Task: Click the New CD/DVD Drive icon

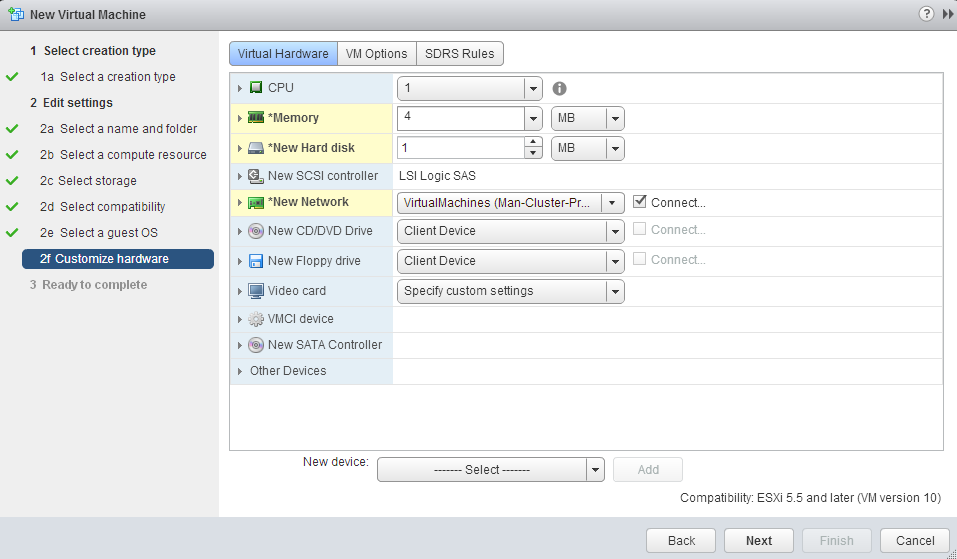Action: pos(256,231)
